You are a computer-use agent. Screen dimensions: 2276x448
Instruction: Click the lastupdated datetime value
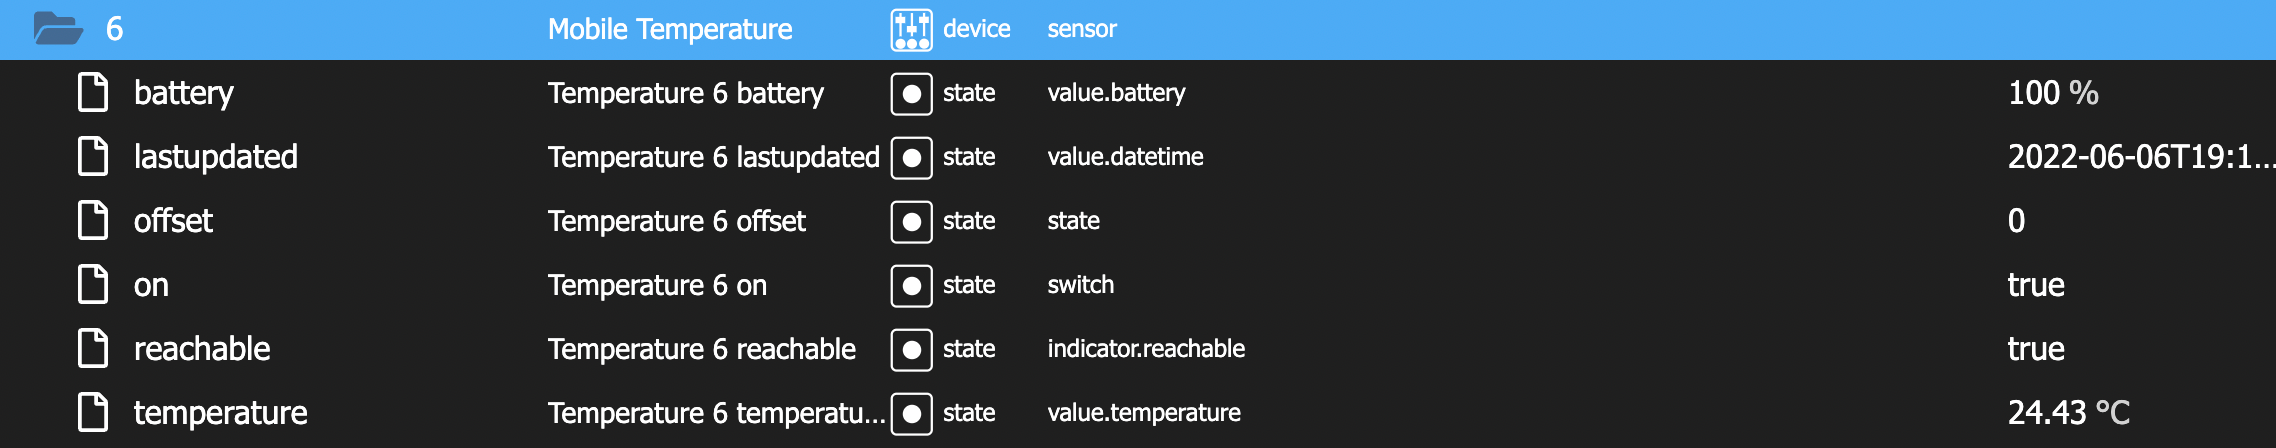(x=2140, y=157)
